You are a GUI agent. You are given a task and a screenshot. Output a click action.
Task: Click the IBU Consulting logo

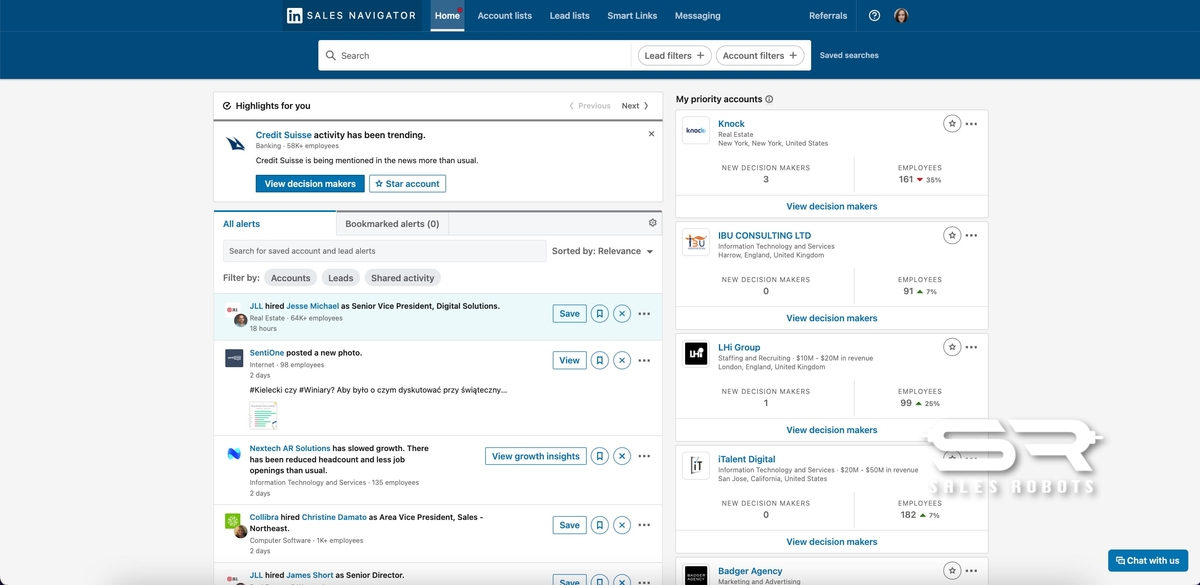[x=696, y=242]
